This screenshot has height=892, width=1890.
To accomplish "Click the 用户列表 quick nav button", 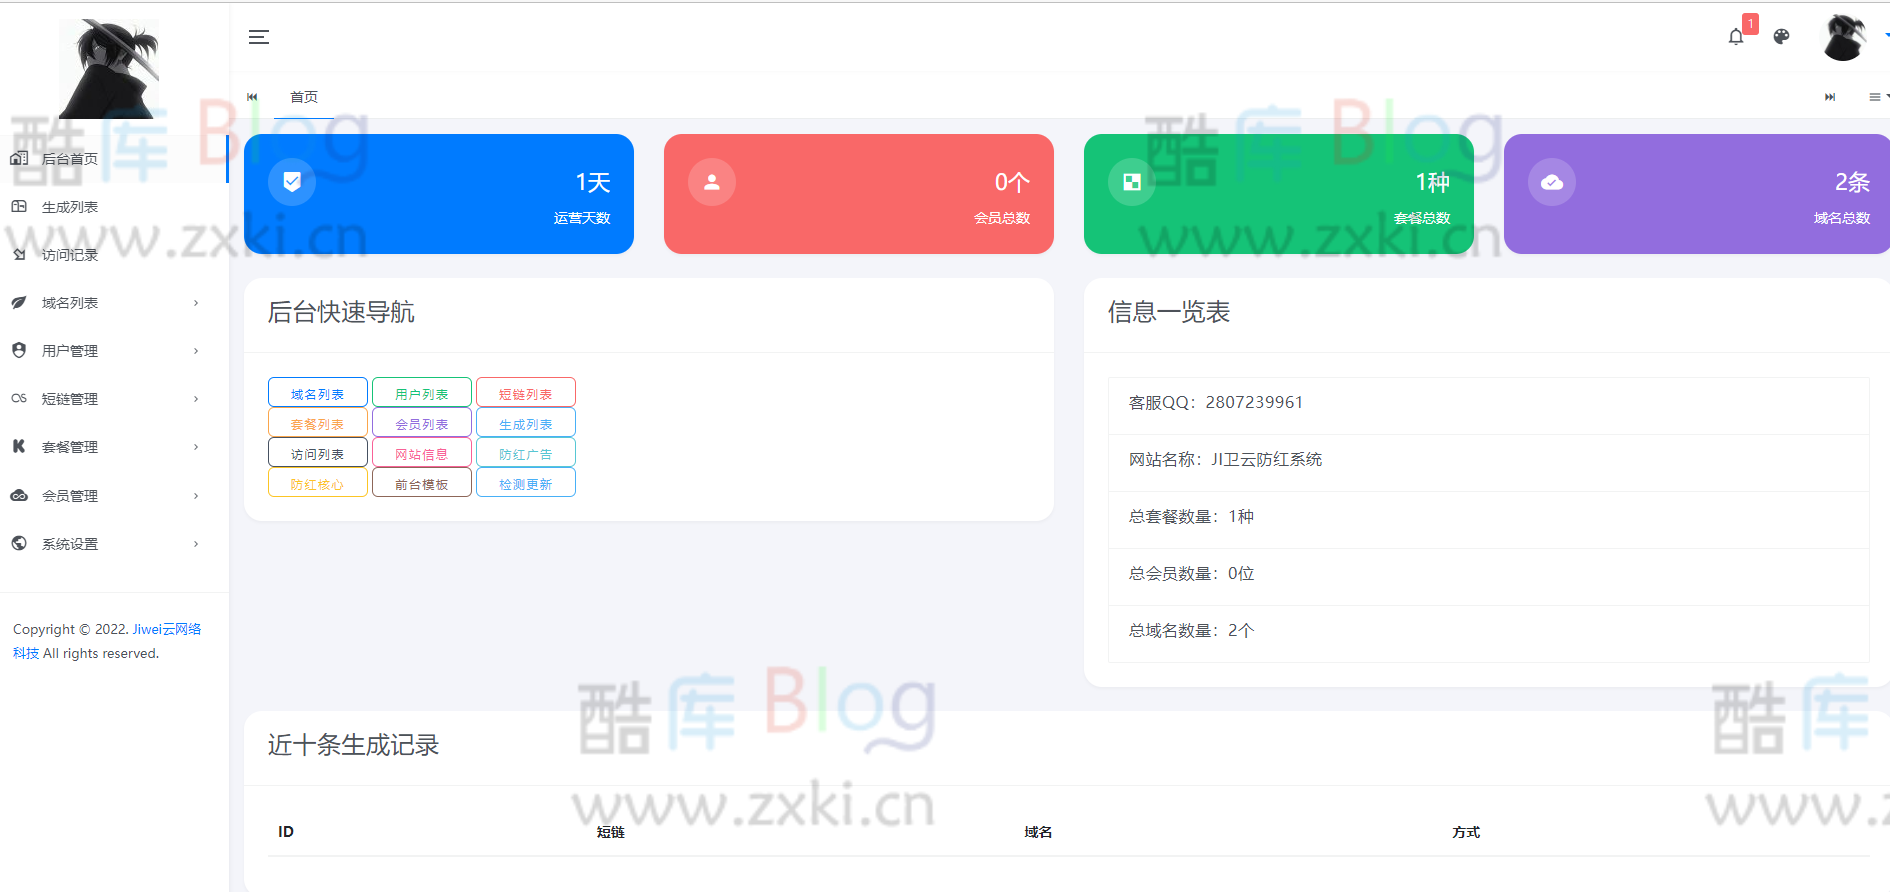I will click(x=422, y=393).
